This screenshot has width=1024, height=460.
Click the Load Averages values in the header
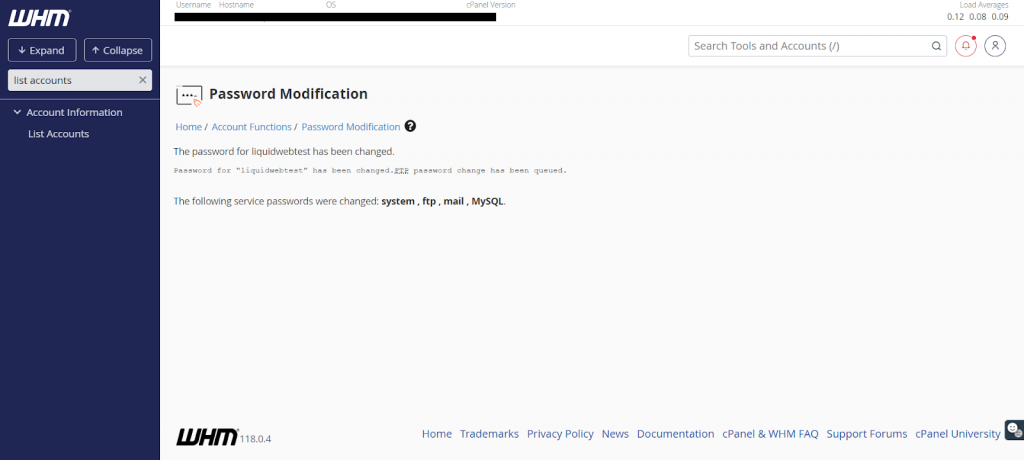[978, 17]
